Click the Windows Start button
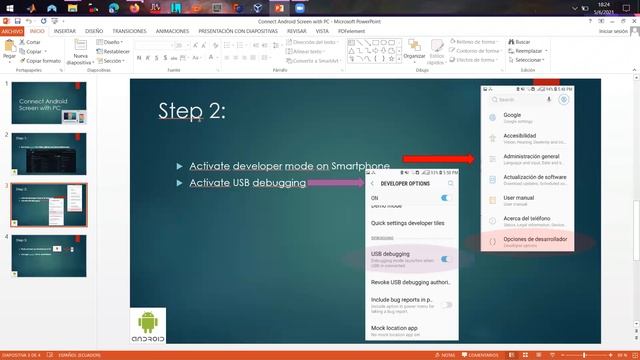This screenshot has height=360, width=640. (9, 8)
